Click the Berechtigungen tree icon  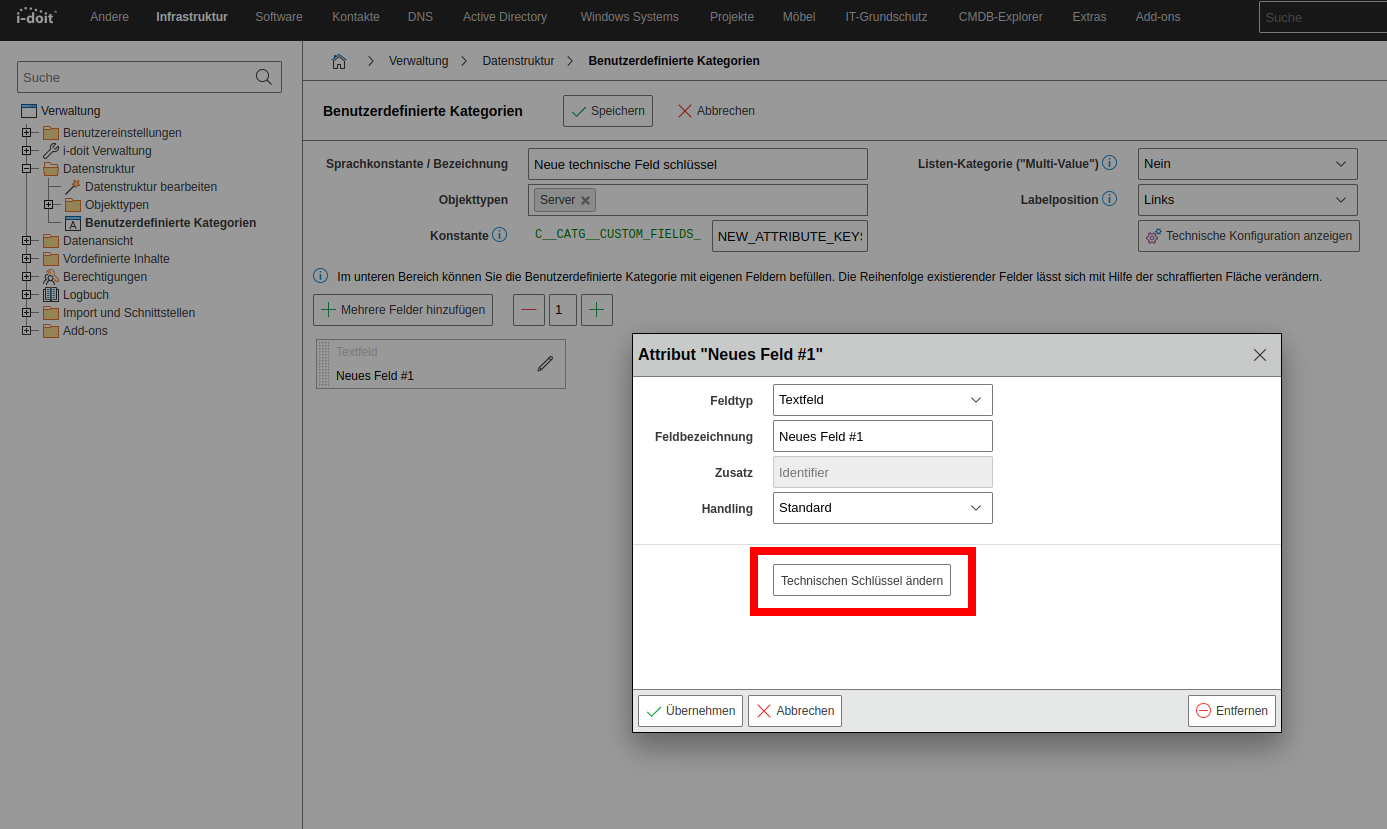pos(51,277)
